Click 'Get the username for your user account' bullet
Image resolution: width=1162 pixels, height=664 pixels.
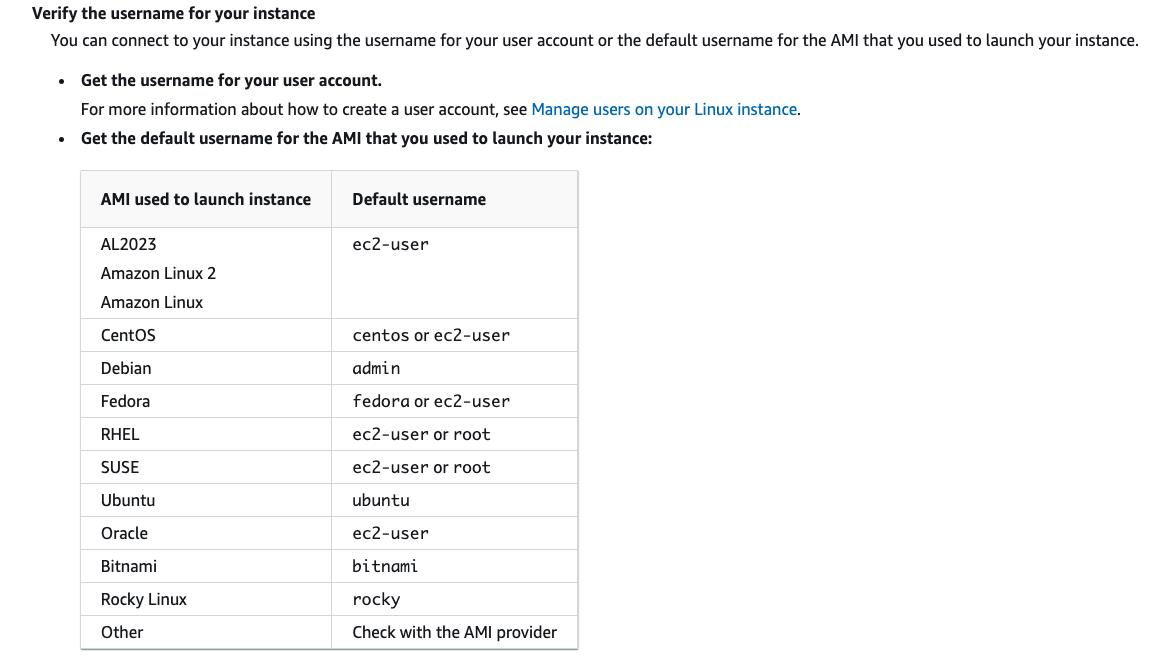coord(231,80)
